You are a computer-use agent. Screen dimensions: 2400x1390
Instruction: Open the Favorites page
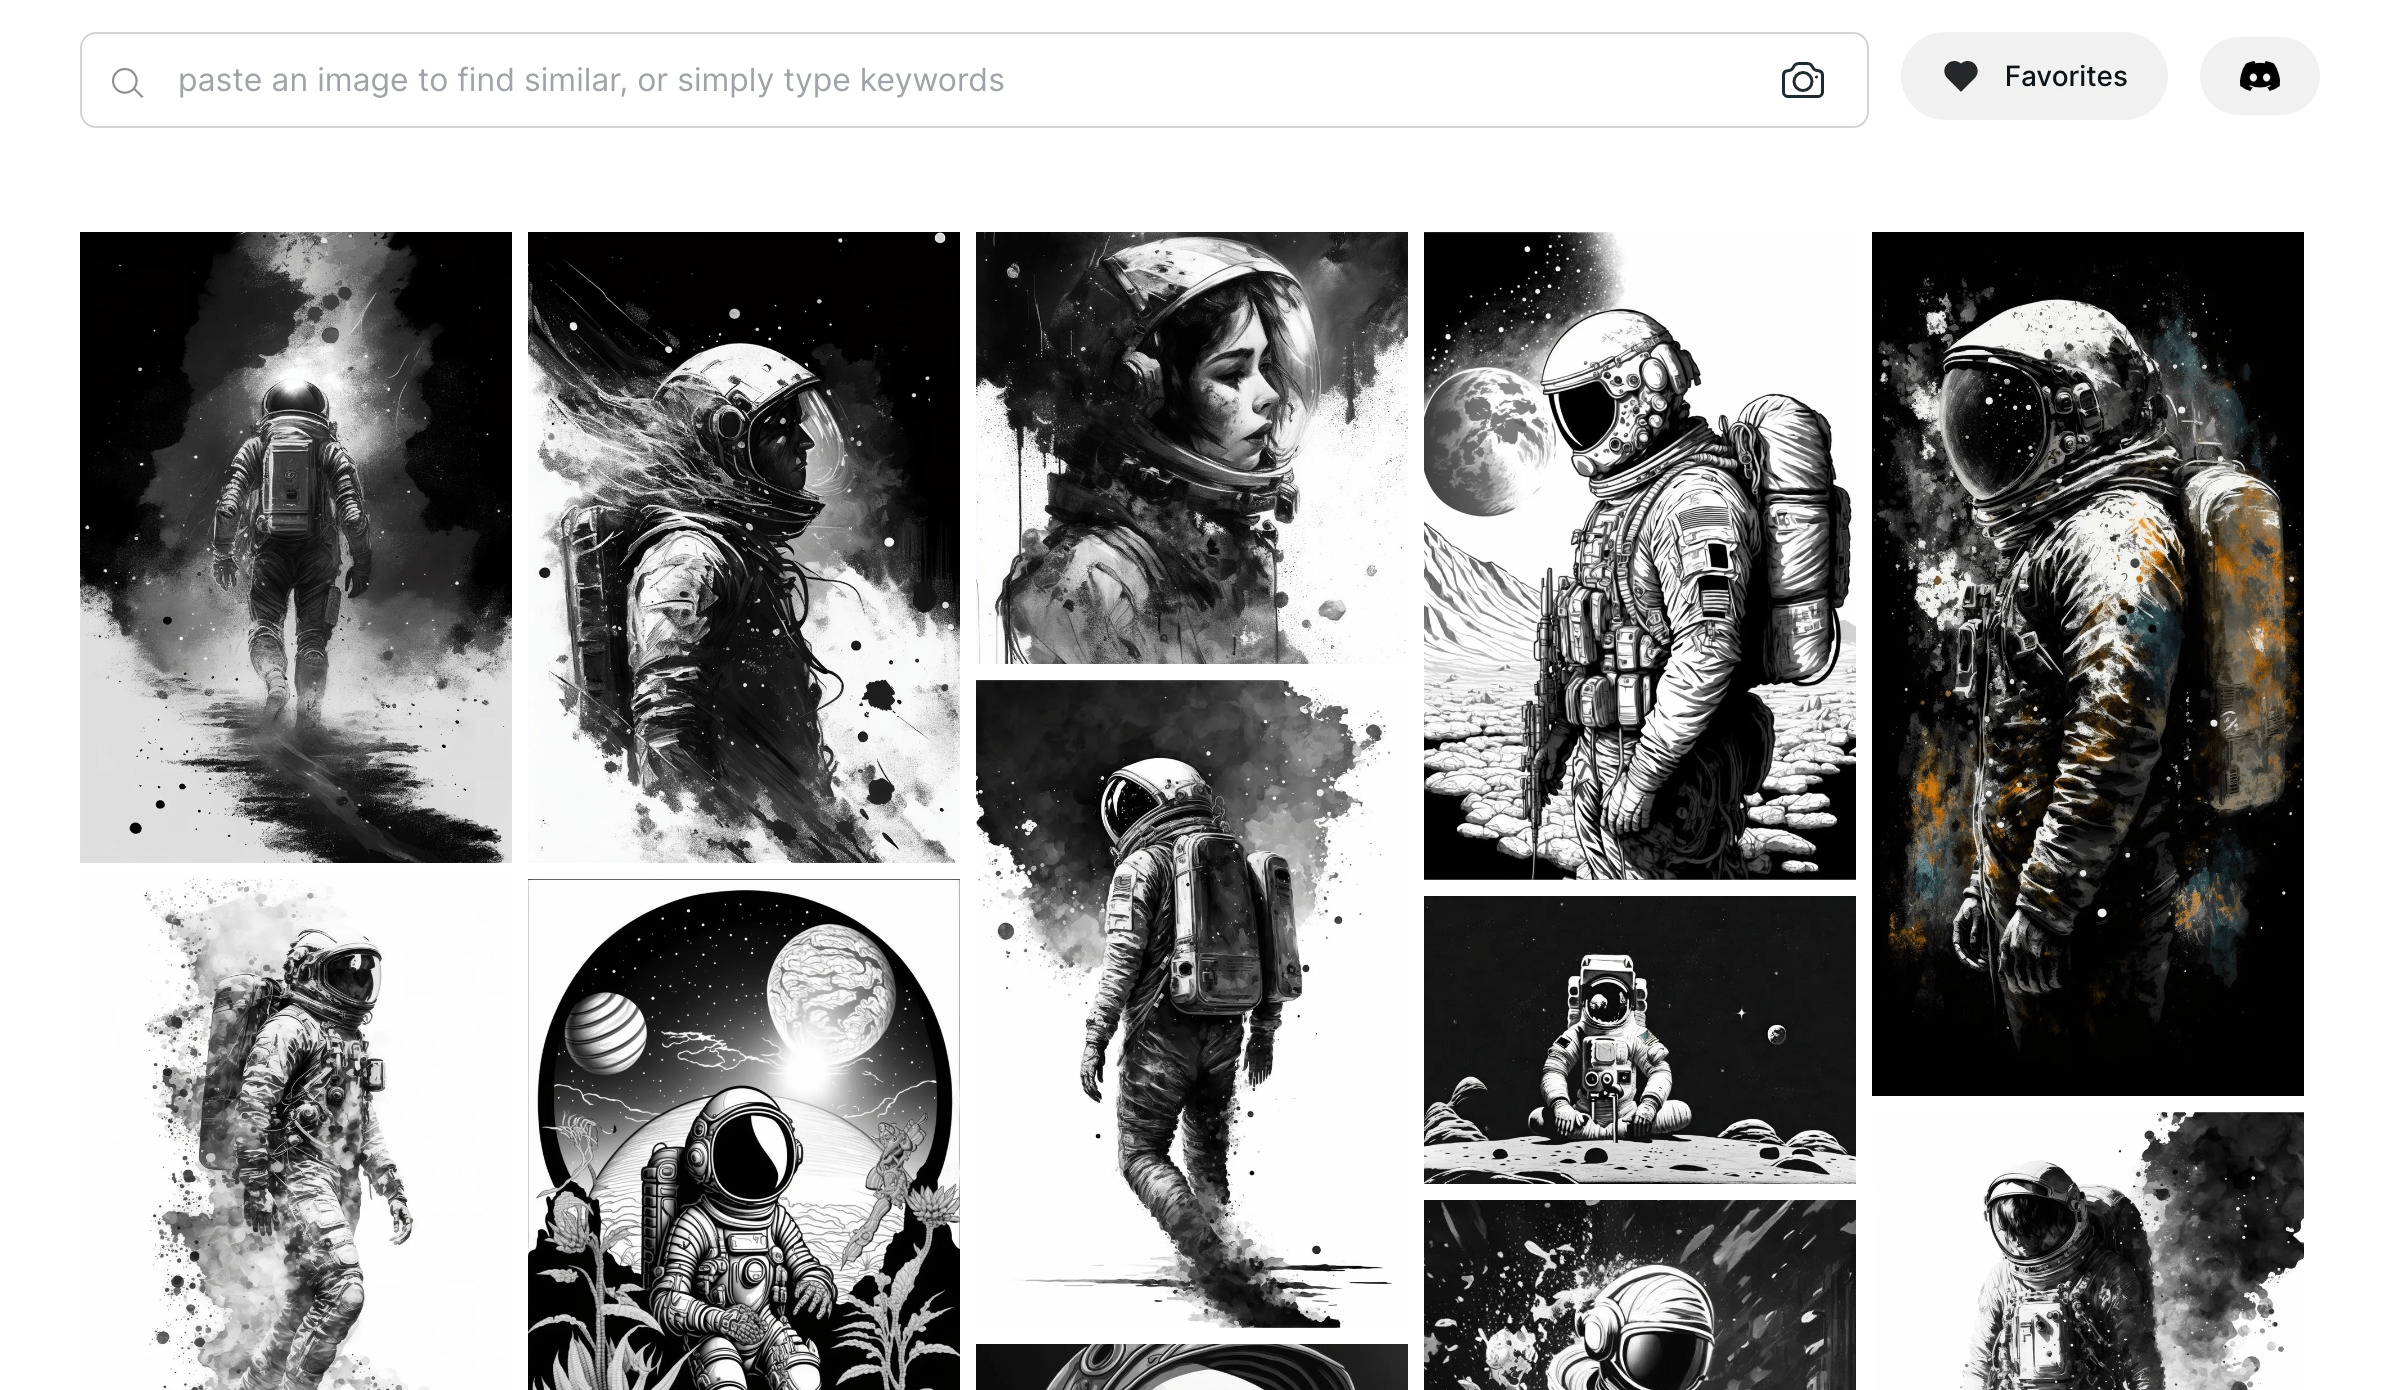click(2034, 76)
